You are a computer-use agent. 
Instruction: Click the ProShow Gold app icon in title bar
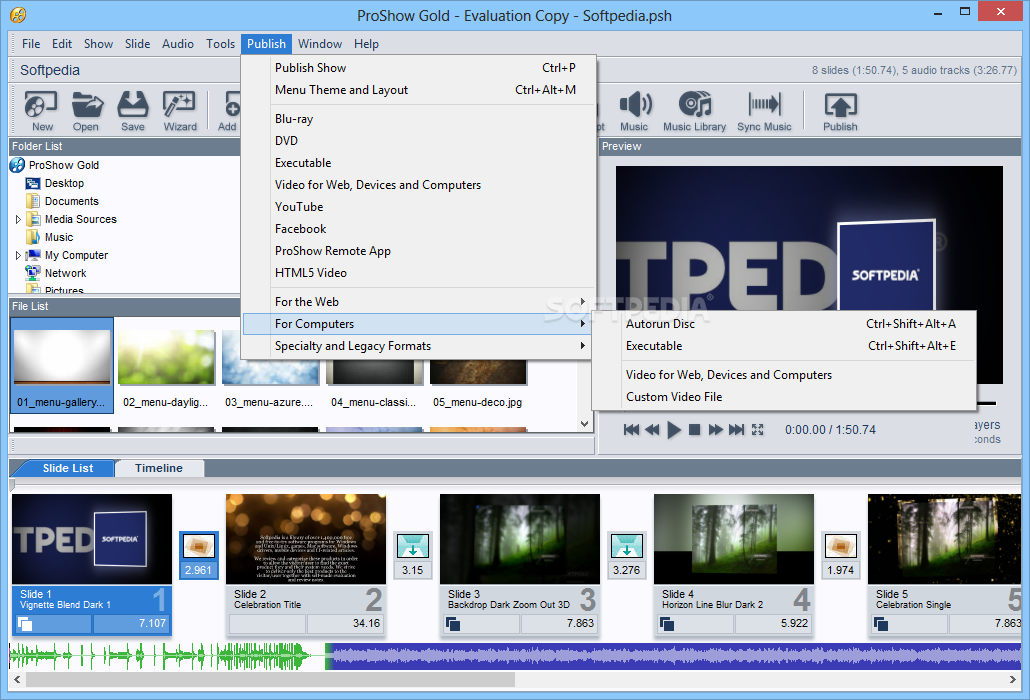[x=18, y=14]
